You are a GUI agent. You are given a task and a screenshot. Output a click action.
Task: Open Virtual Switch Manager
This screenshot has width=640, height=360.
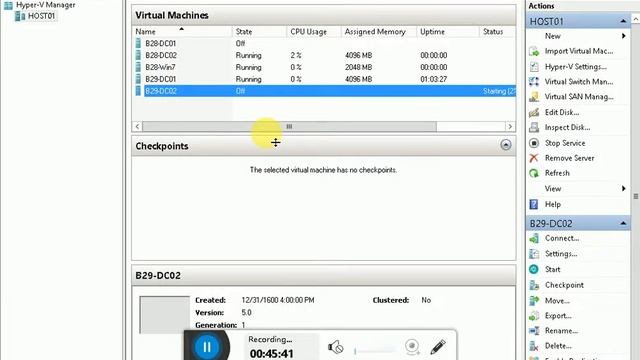pyautogui.click(x=578, y=82)
